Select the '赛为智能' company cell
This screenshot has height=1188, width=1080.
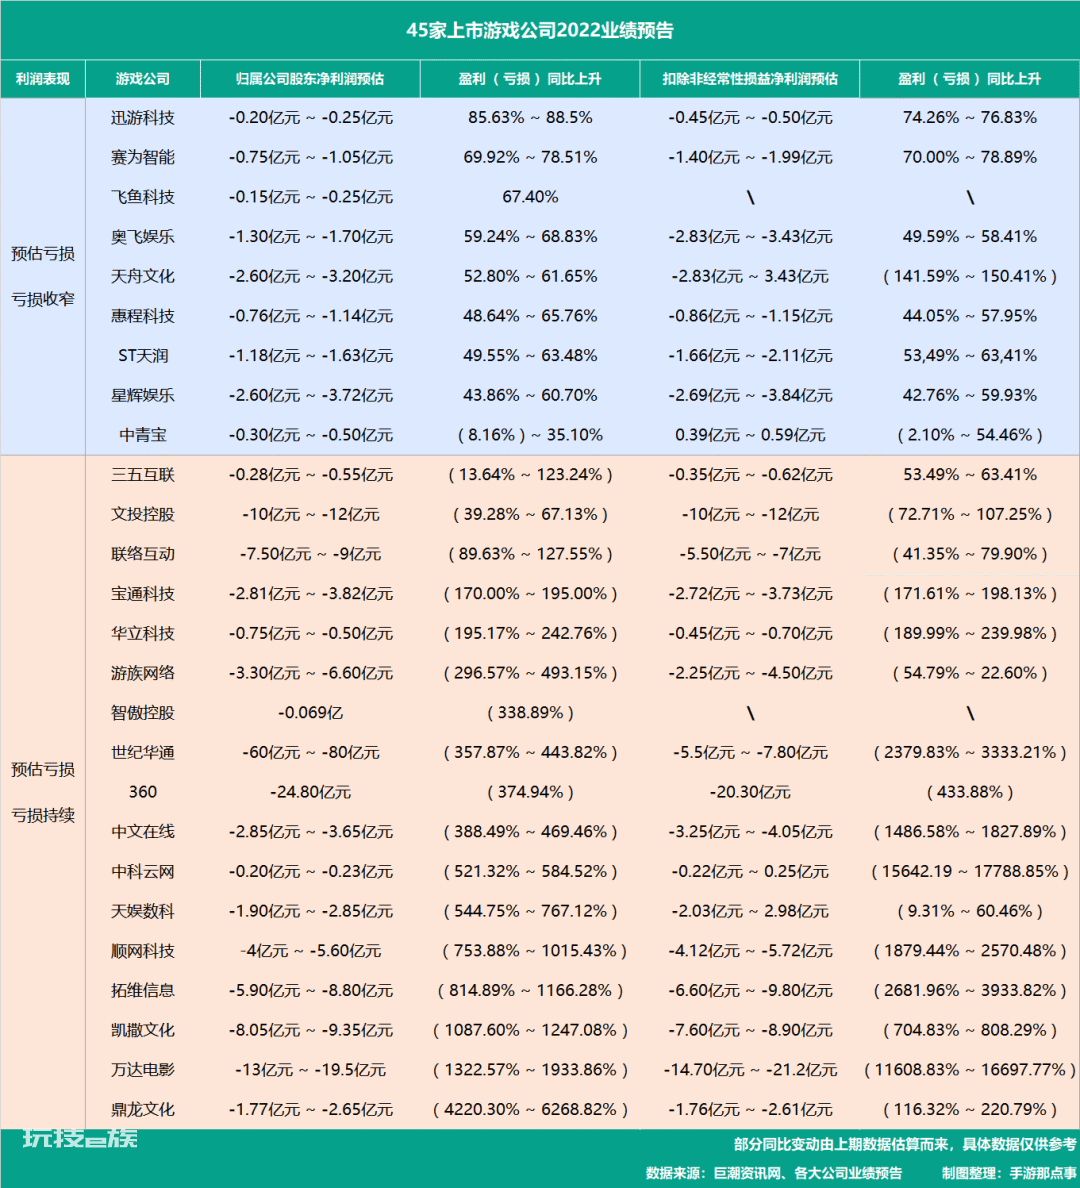click(142, 158)
